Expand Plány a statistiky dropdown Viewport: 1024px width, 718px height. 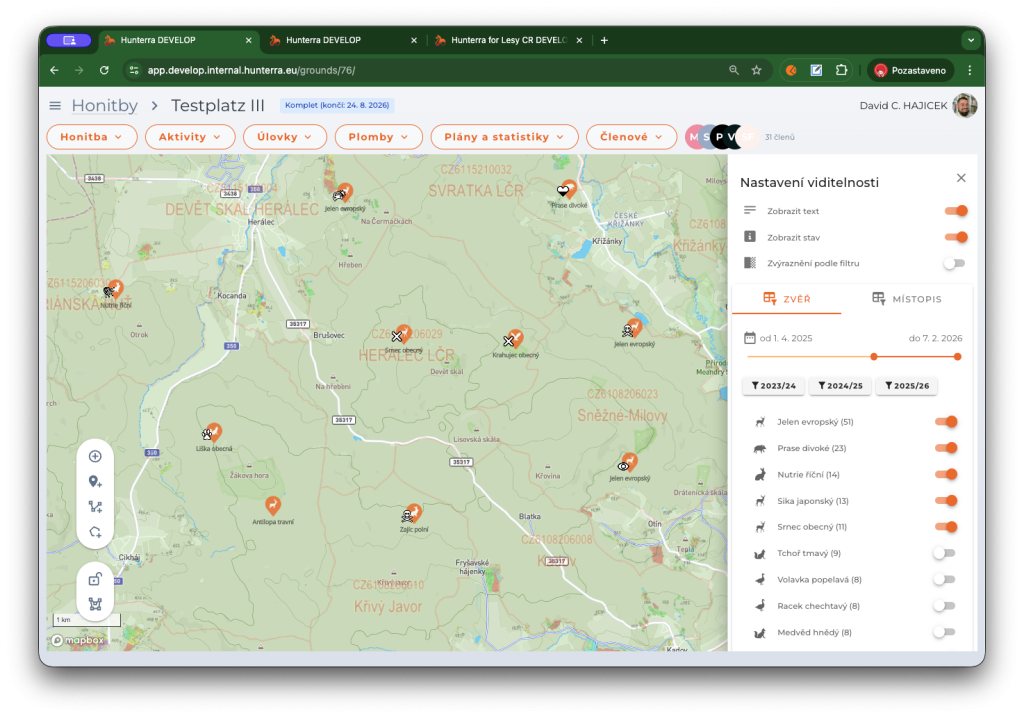tap(504, 137)
